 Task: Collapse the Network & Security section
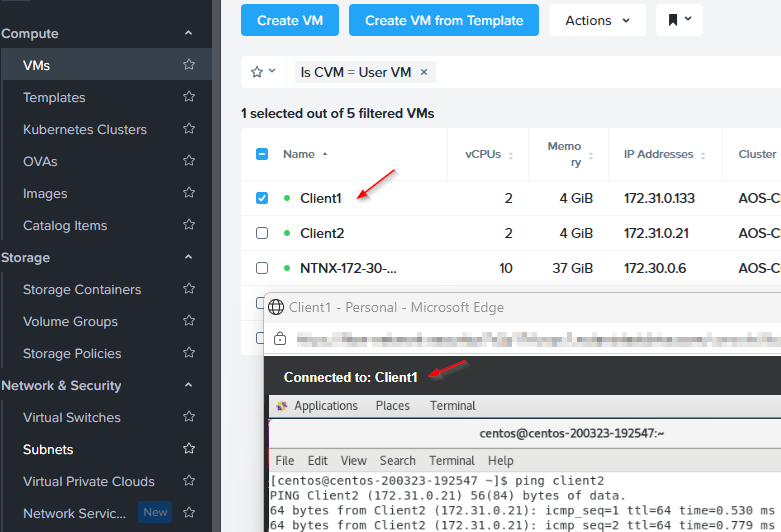(188, 385)
